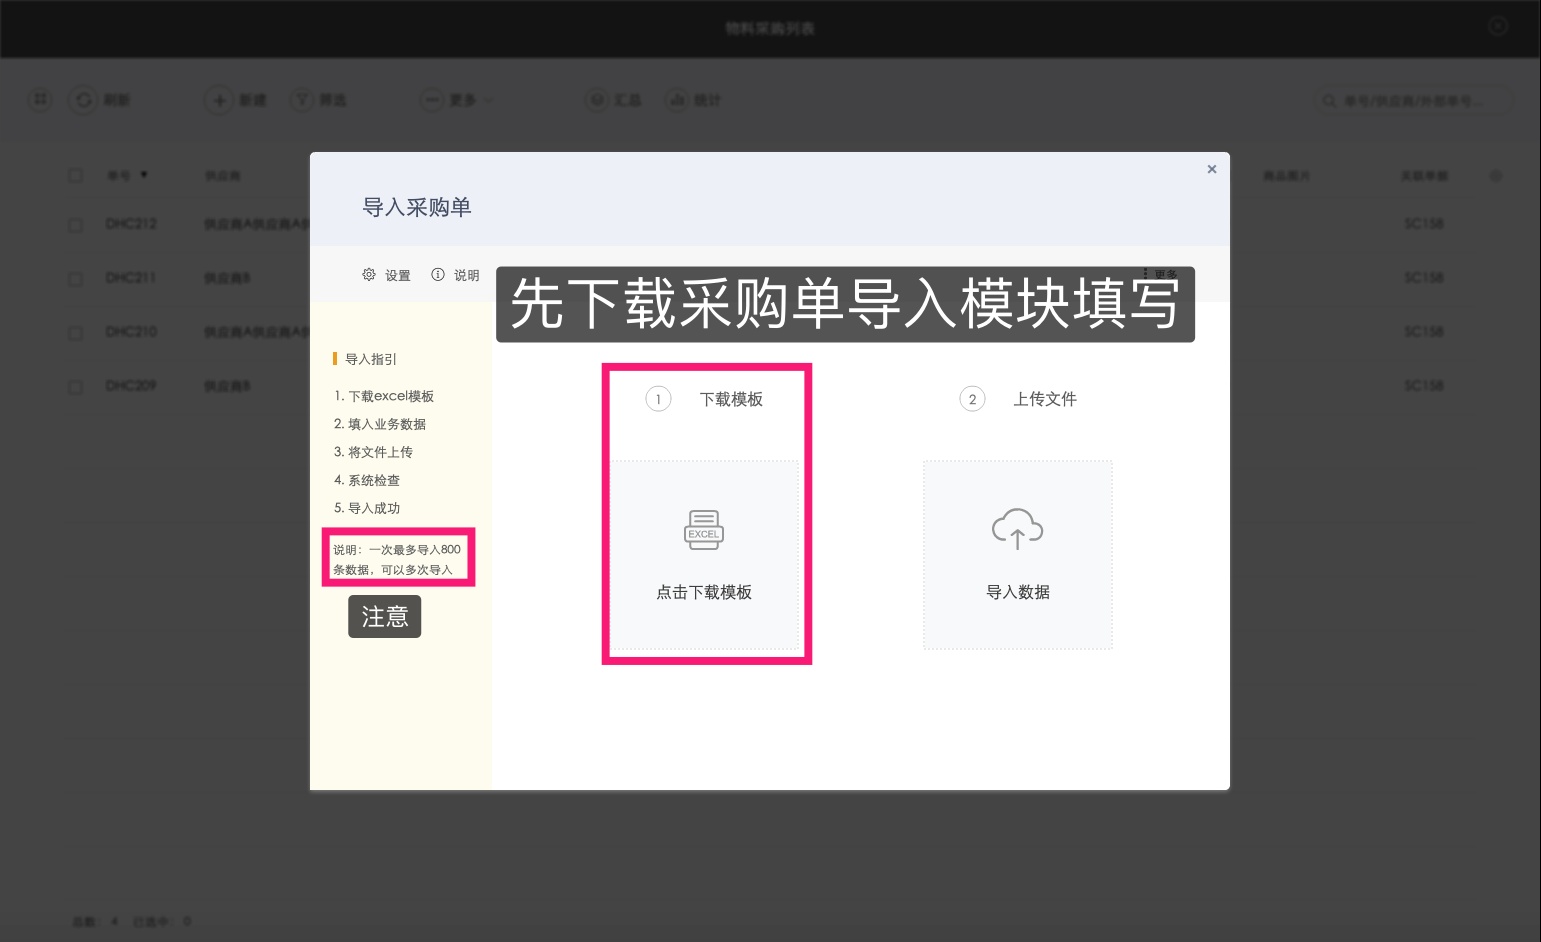
Task: Click the 汇总 summary icon
Action: pos(598,100)
